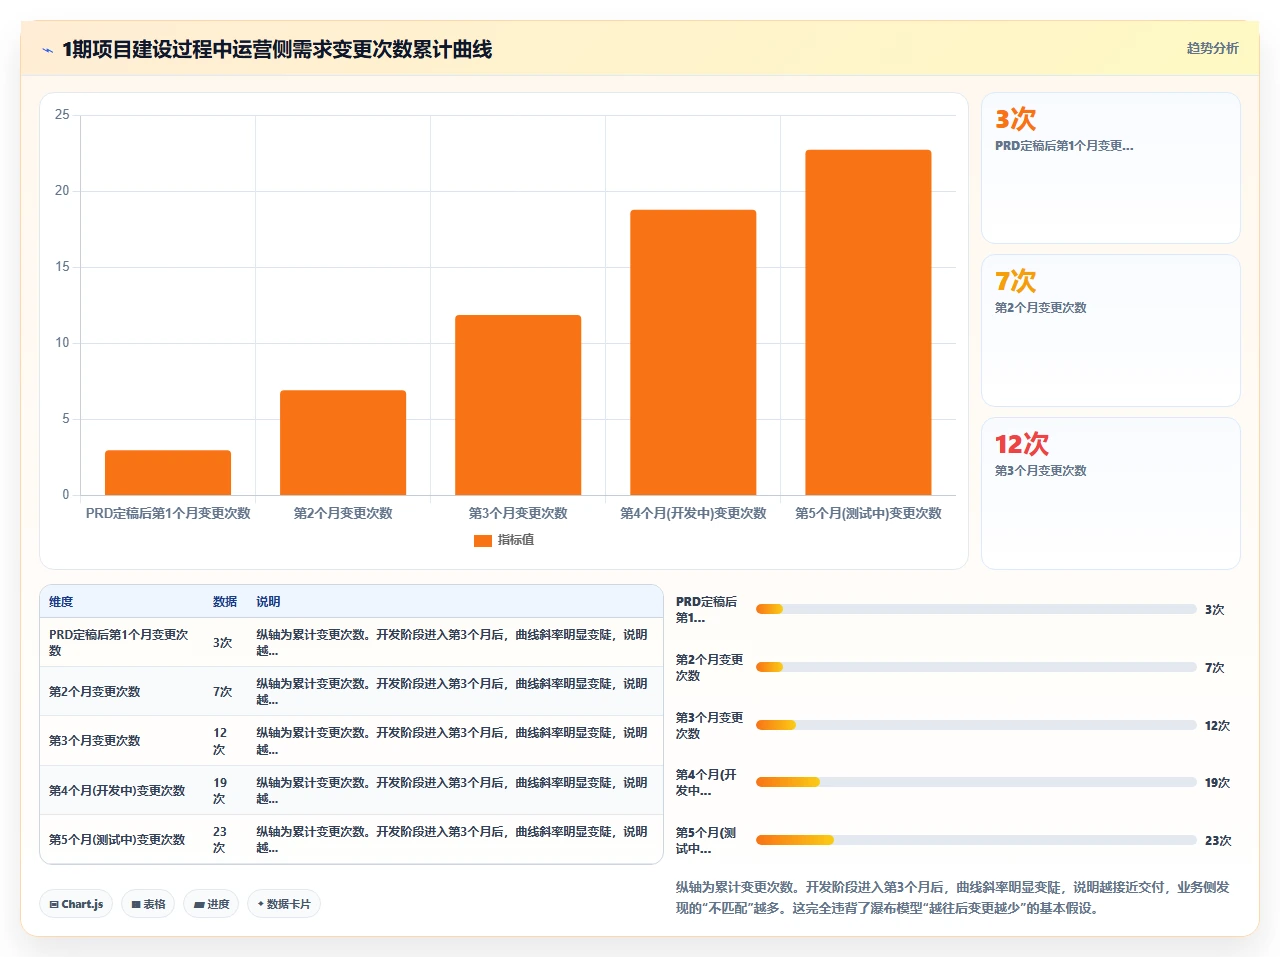Click the 说明 column header
Viewport: 1280px width, 957px height.
click(268, 602)
